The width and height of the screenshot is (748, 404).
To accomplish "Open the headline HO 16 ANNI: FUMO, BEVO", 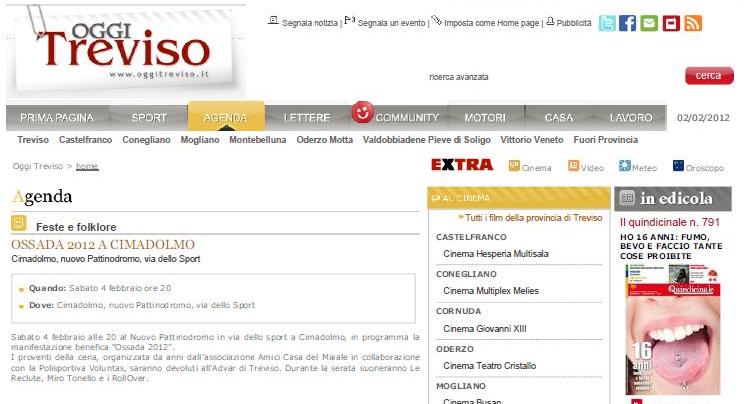I will pyautogui.click(x=671, y=246).
